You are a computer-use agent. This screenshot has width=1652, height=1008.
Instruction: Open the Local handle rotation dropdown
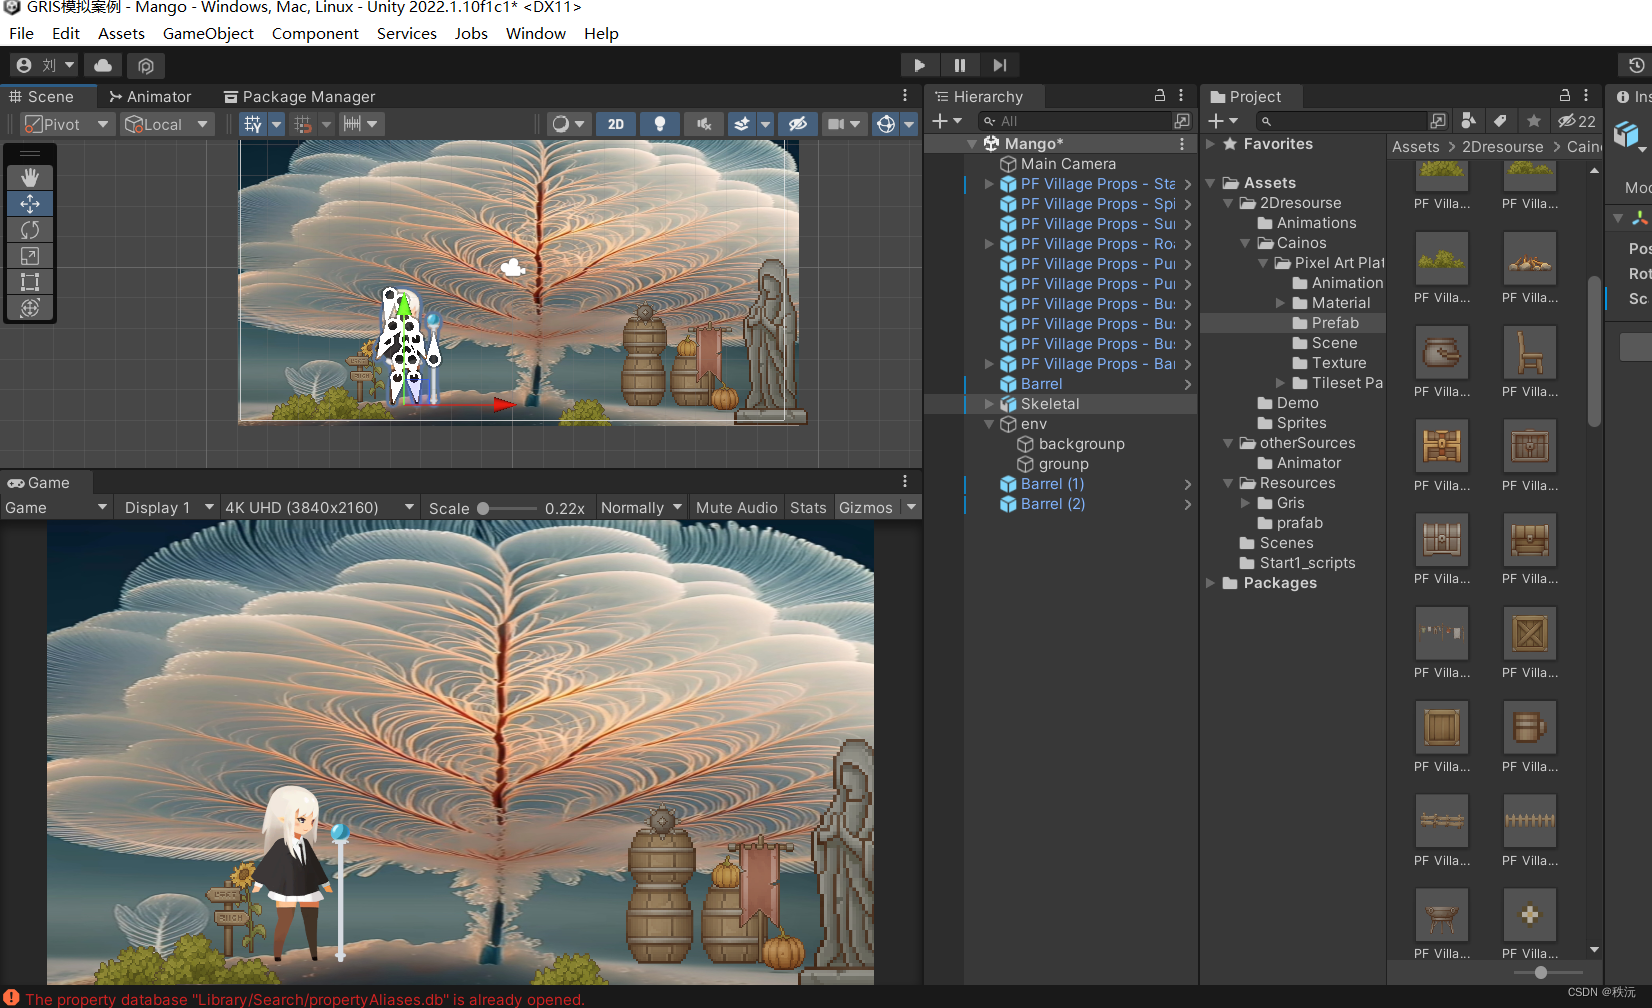point(167,124)
